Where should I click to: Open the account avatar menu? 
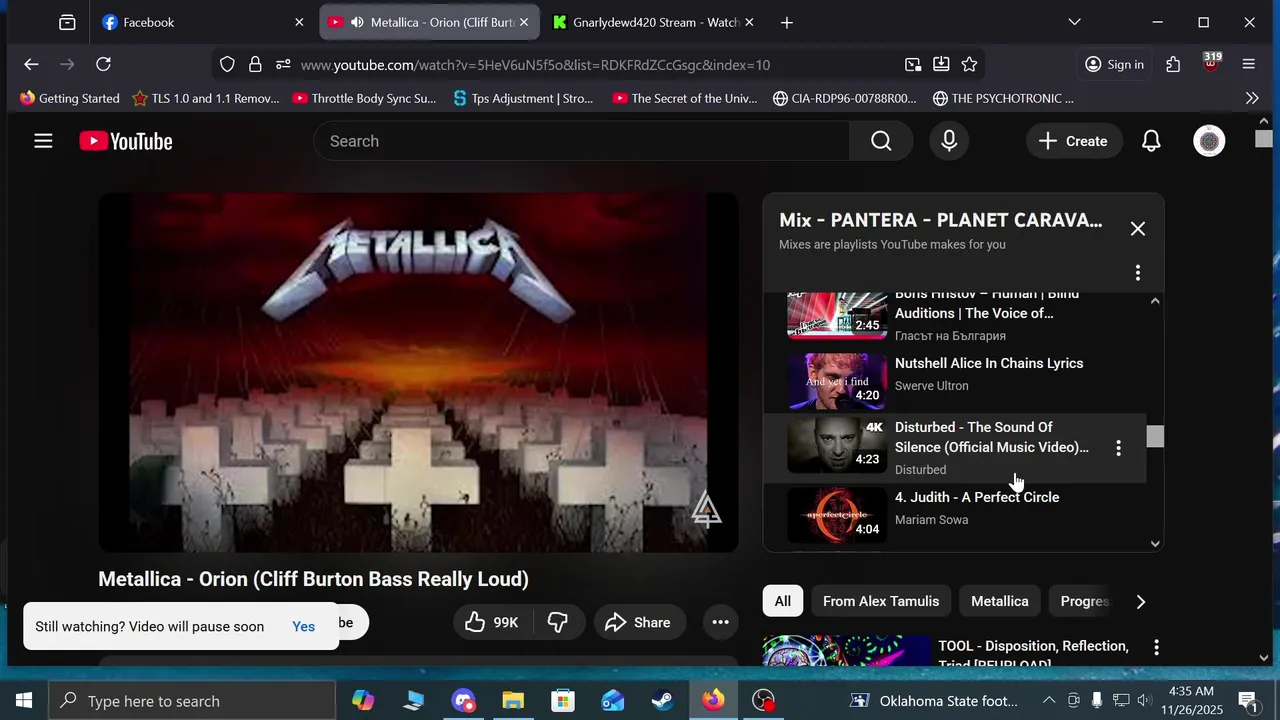click(x=1209, y=141)
